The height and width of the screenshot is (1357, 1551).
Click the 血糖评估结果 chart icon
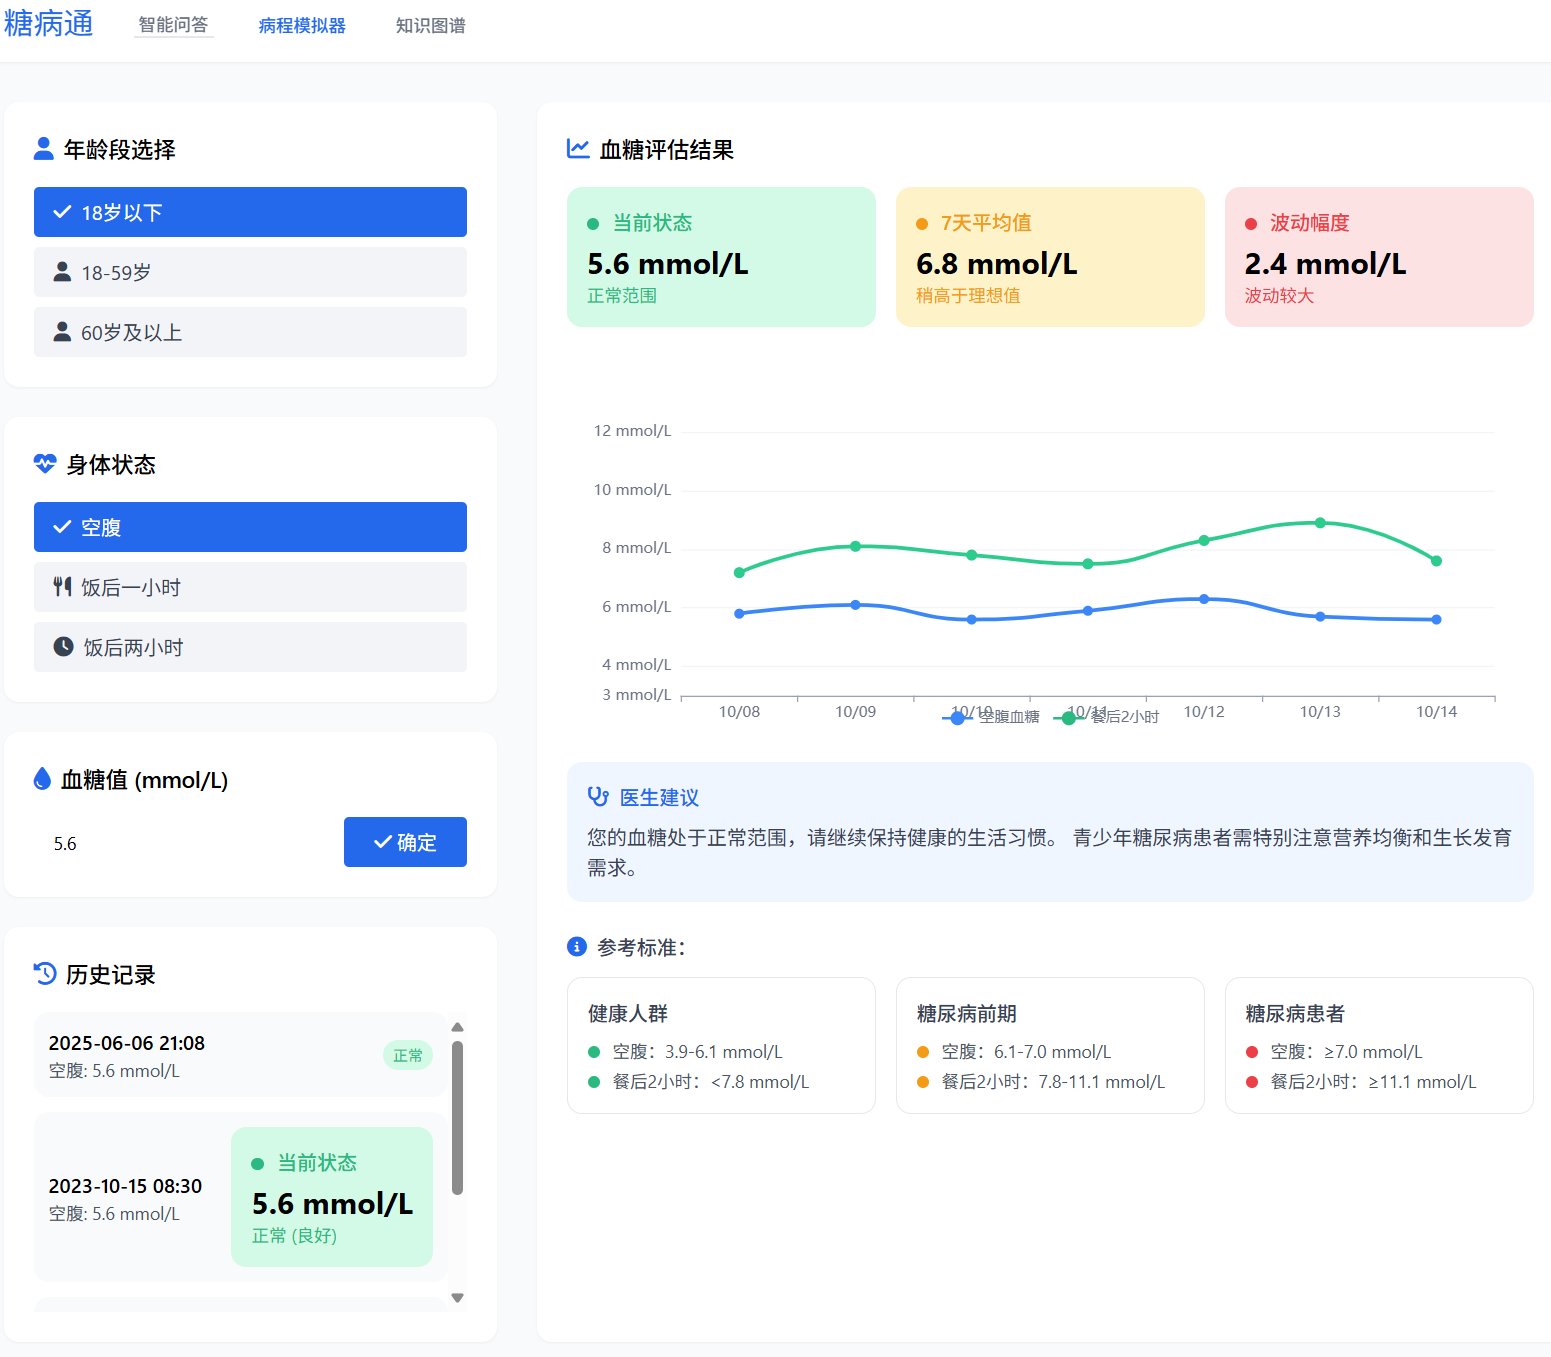tap(578, 148)
